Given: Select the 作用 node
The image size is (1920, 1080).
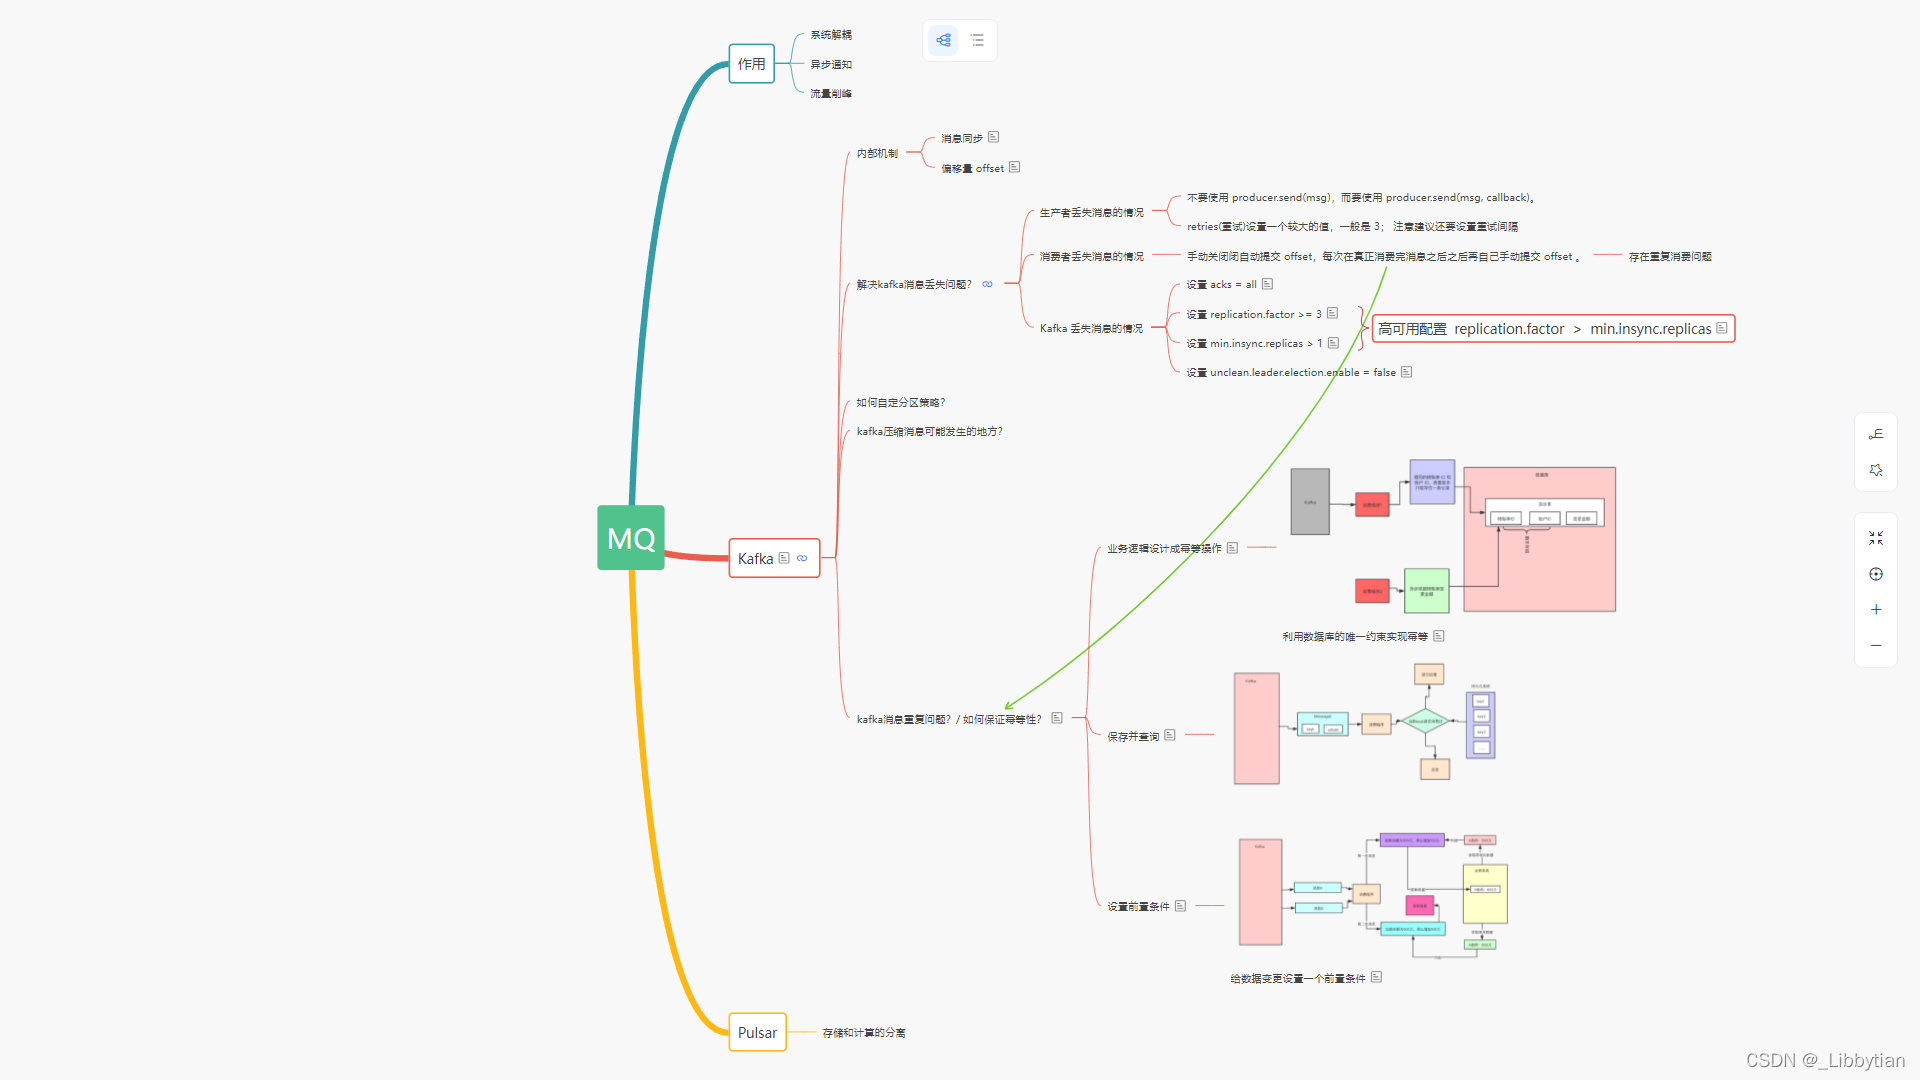Looking at the screenshot, I should pos(752,64).
